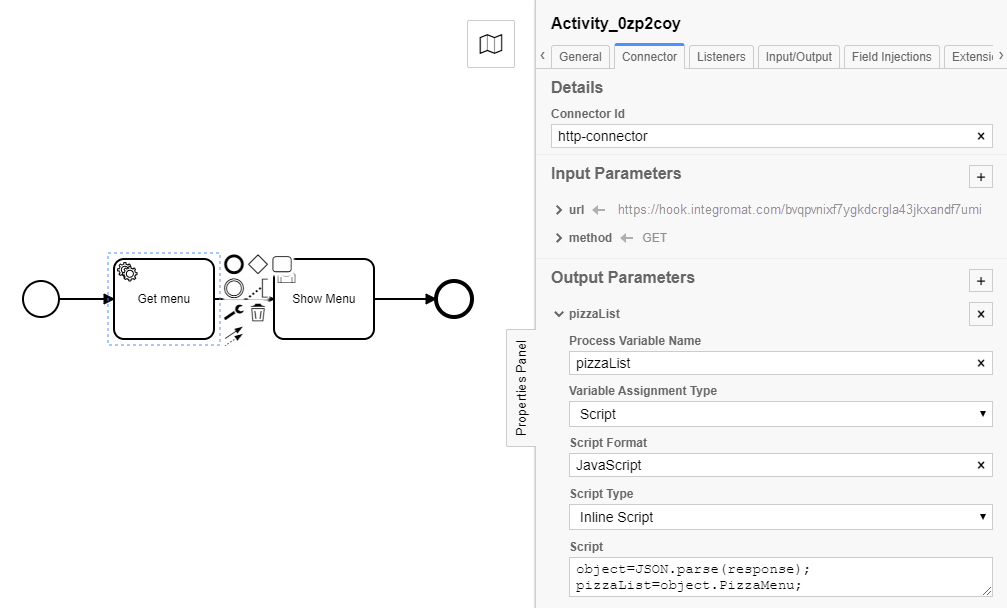Image resolution: width=1007 pixels, height=608 pixels.
Task: Open Variable Assignment Type dropdown
Action: click(780, 414)
